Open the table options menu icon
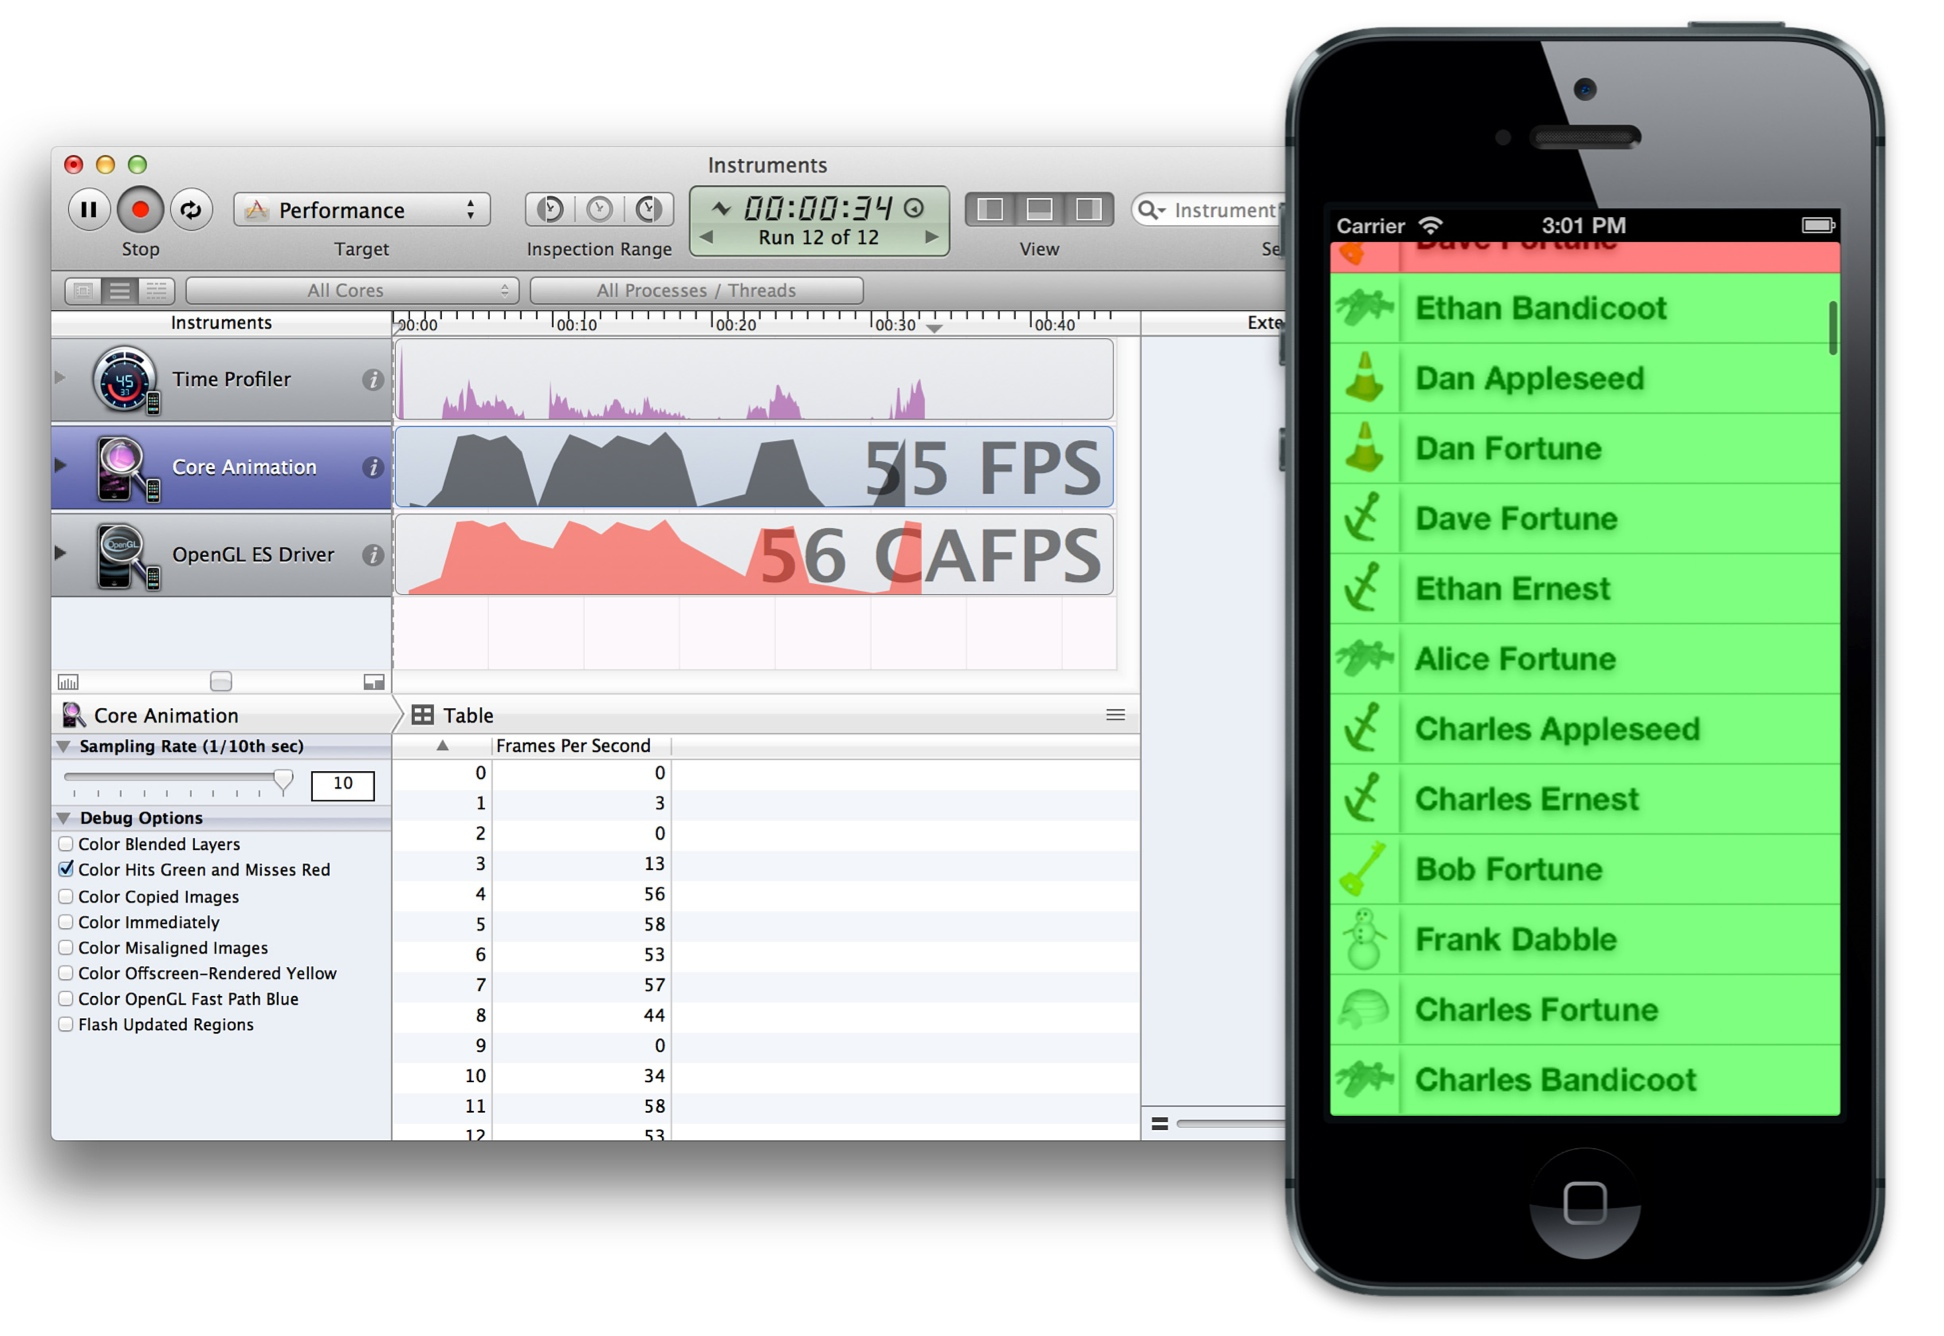The height and width of the screenshot is (1336, 1944). point(1116,715)
